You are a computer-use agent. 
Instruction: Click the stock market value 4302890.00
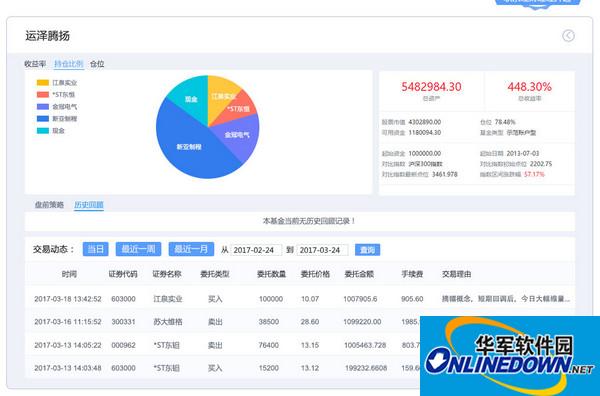pyautogui.click(x=425, y=122)
